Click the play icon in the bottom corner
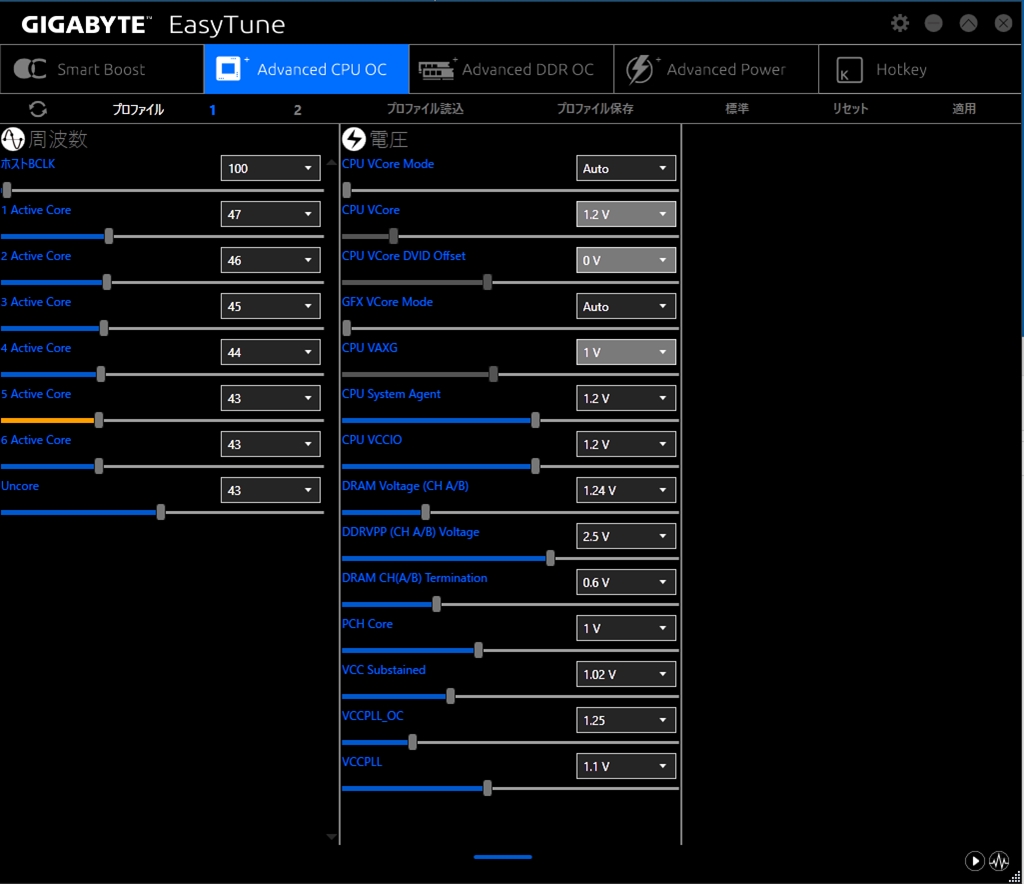This screenshot has height=884, width=1024. click(974, 861)
